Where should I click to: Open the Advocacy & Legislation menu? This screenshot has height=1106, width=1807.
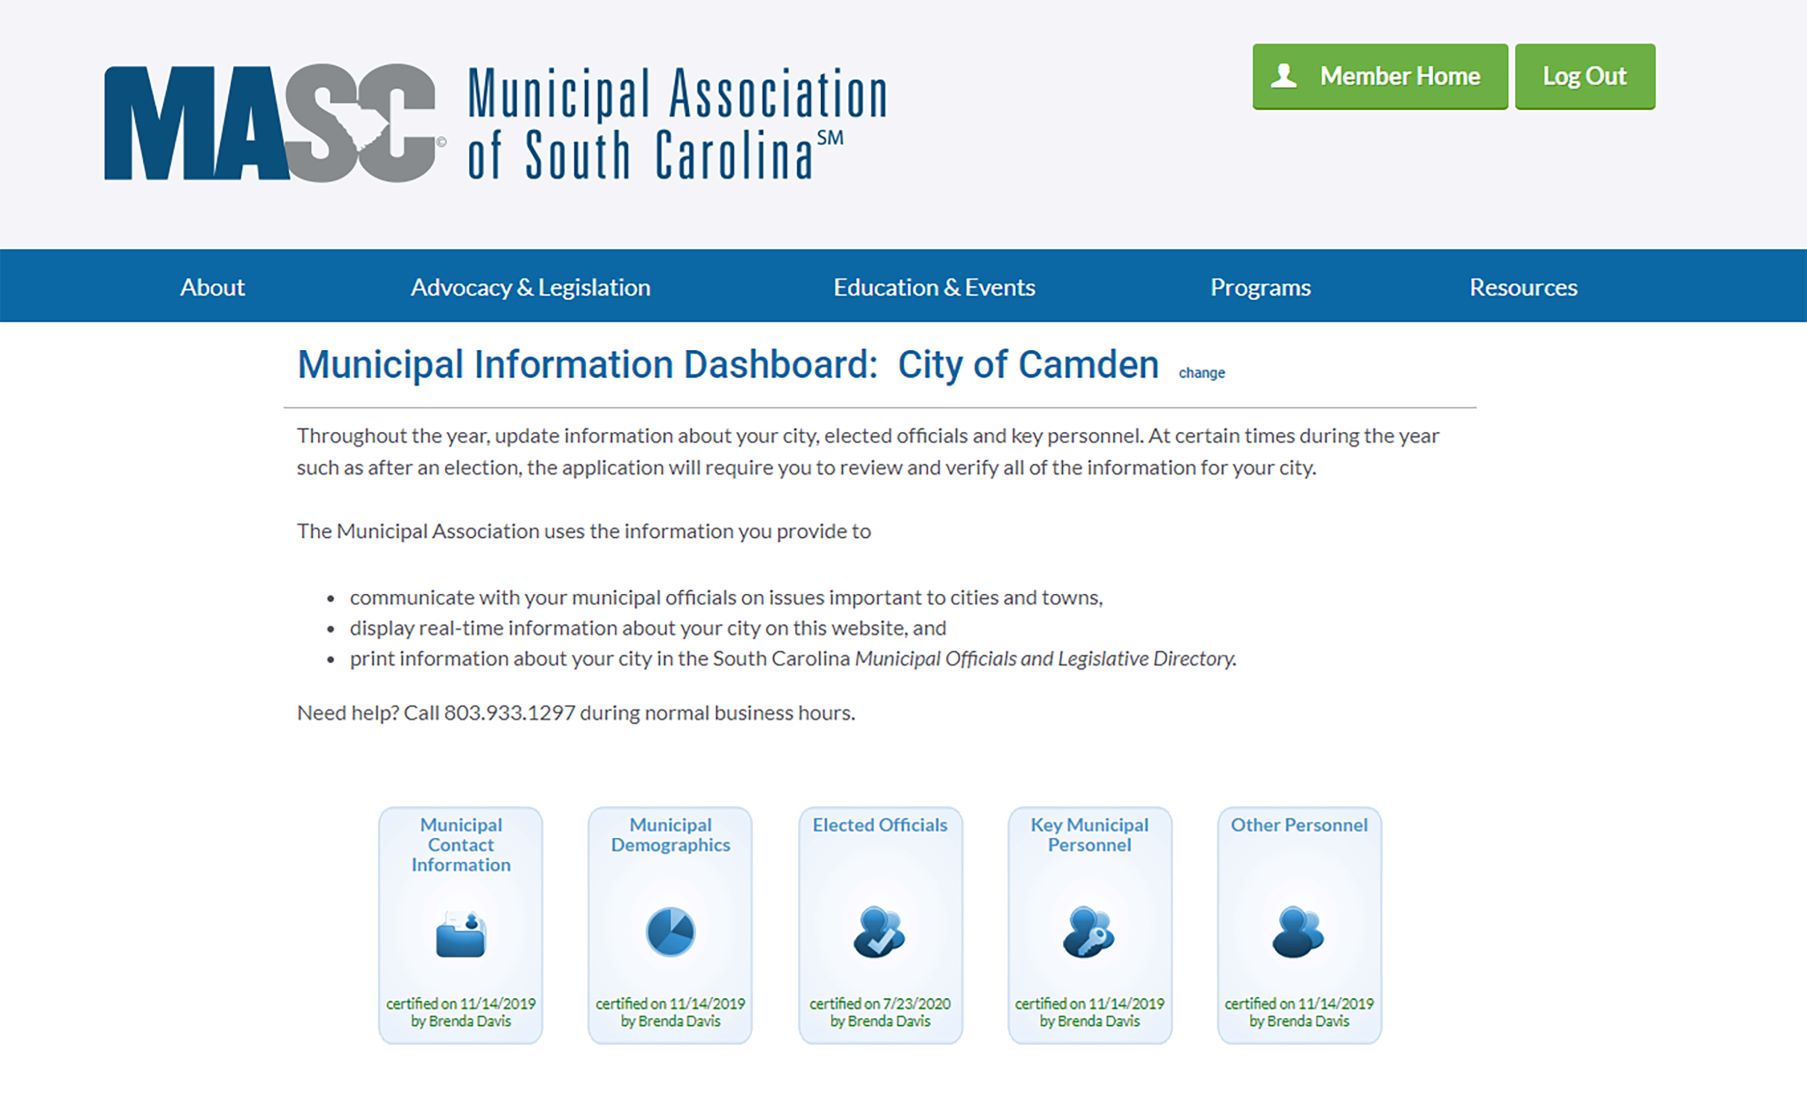[x=530, y=287]
